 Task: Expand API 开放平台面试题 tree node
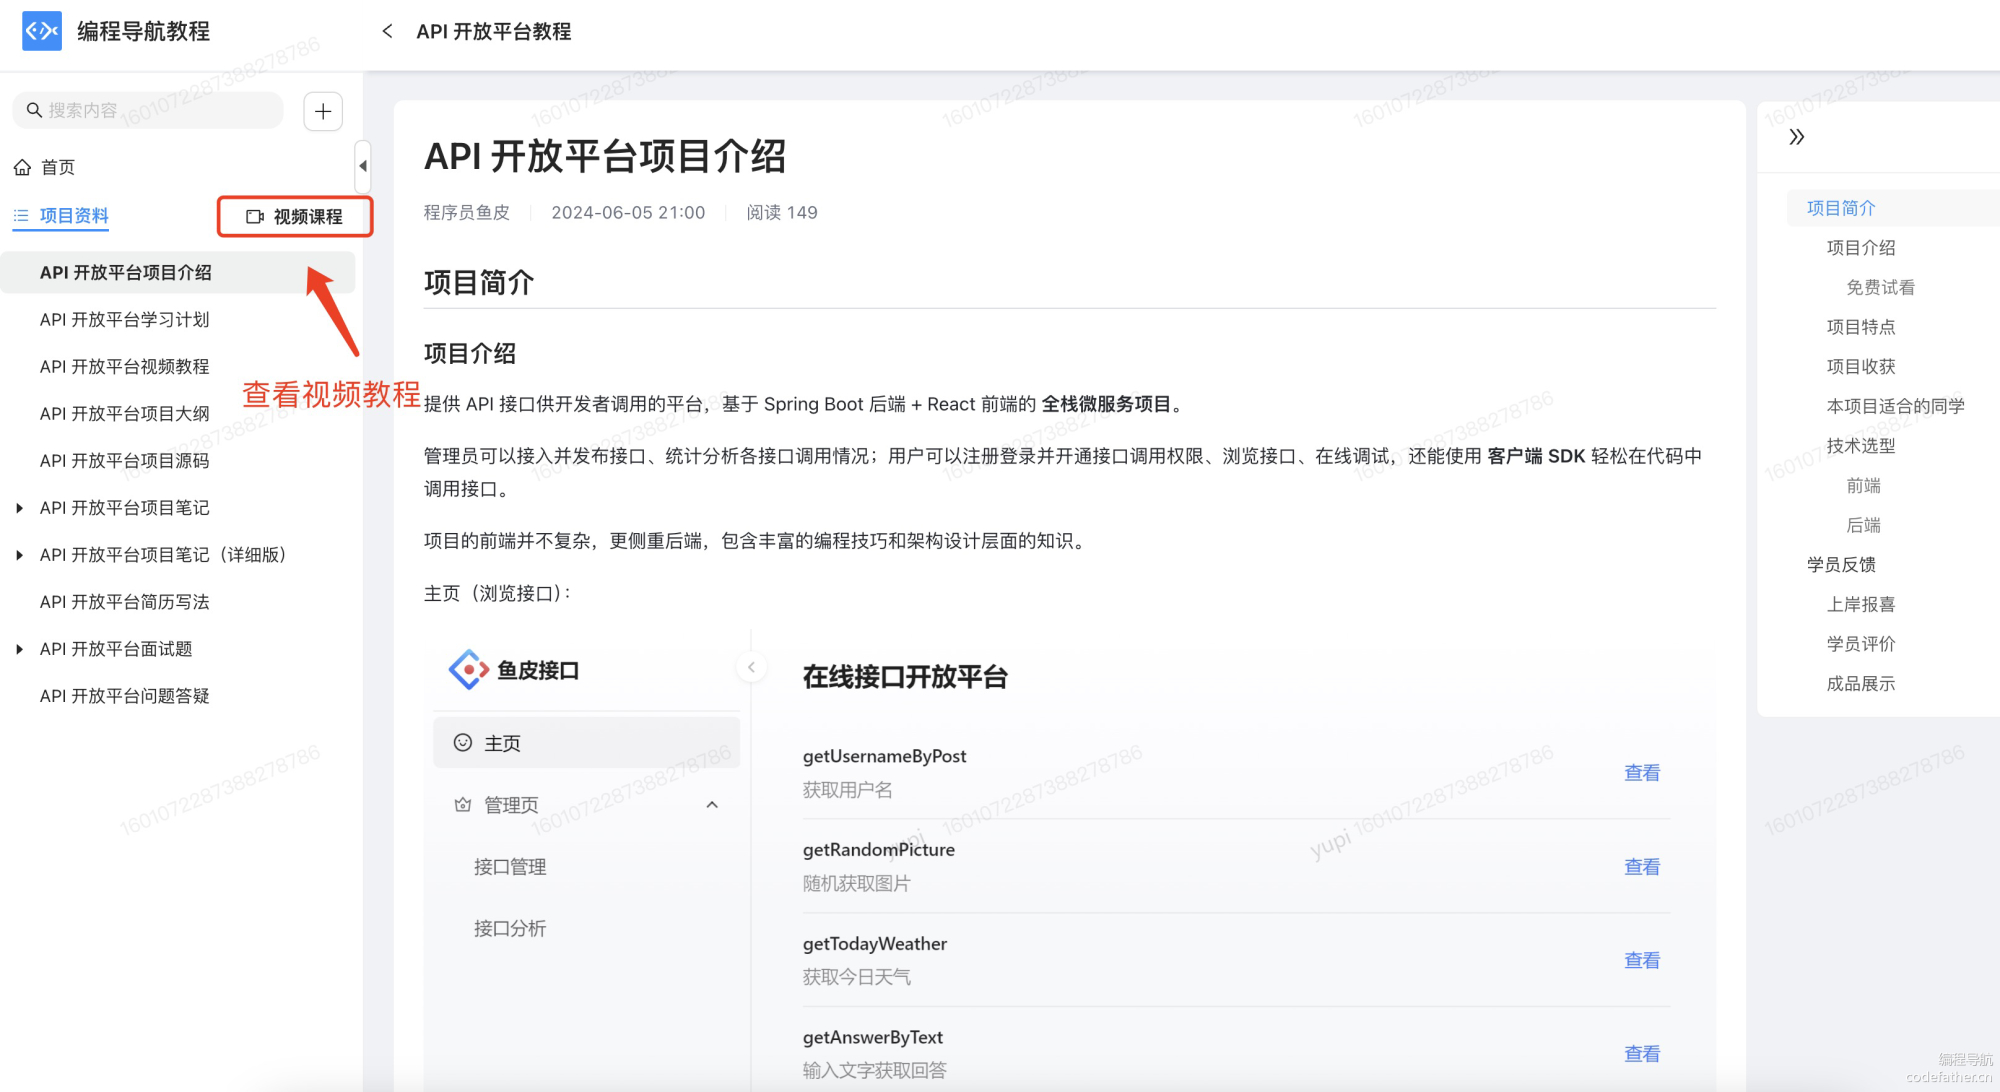point(19,649)
